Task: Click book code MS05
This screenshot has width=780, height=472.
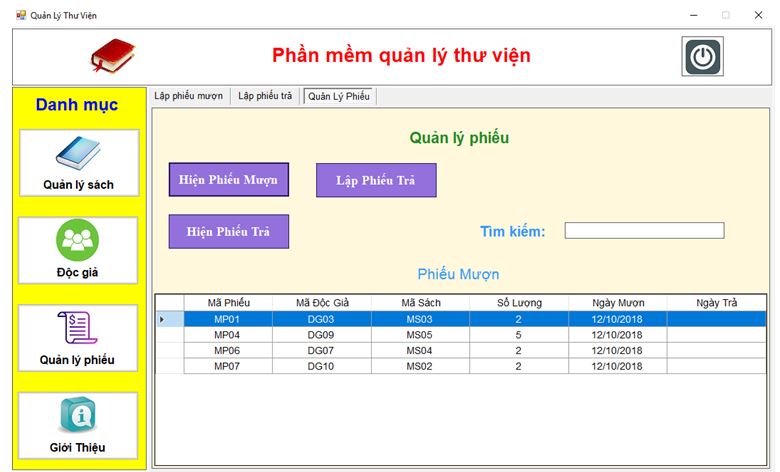Action: 420,335
